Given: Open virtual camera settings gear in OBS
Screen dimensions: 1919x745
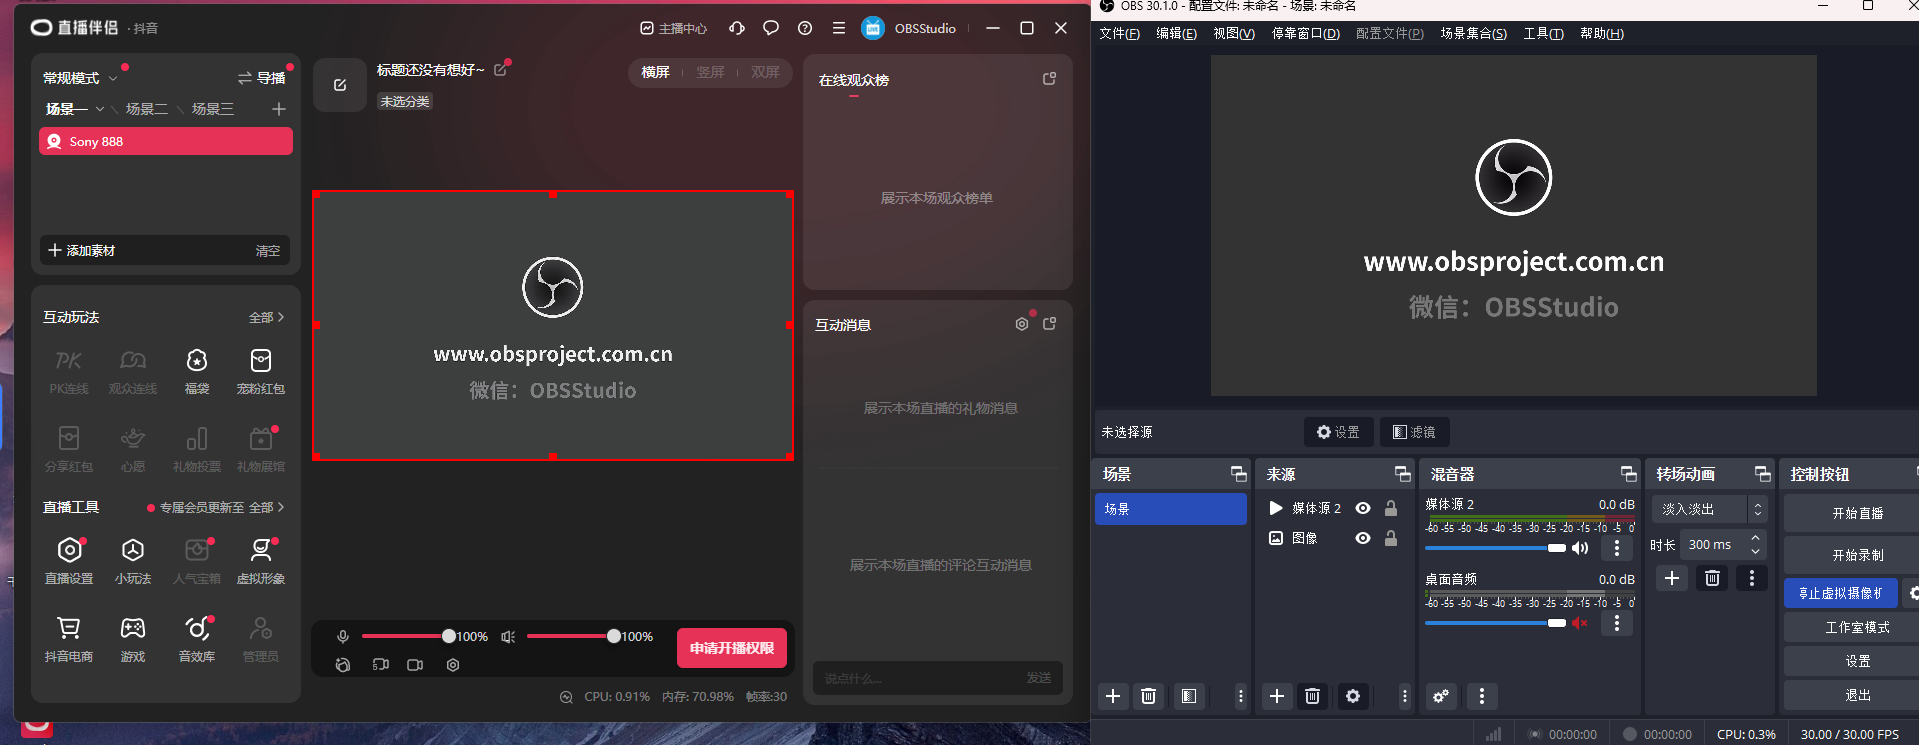Looking at the screenshot, I should 1912,593.
